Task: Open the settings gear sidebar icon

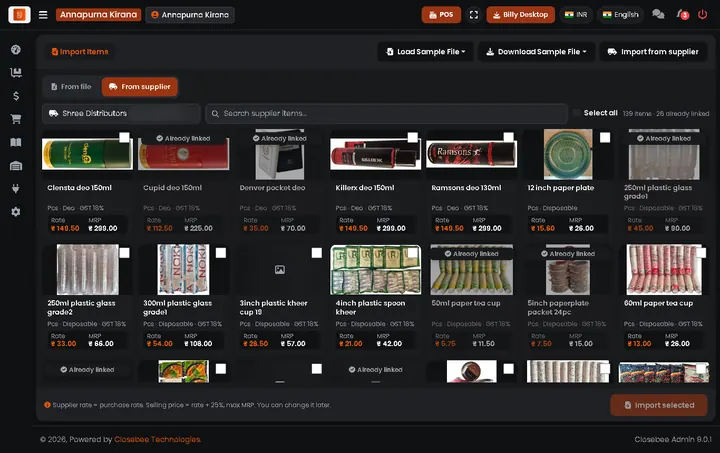Action: pyautogui.click(x=16, y=212)
